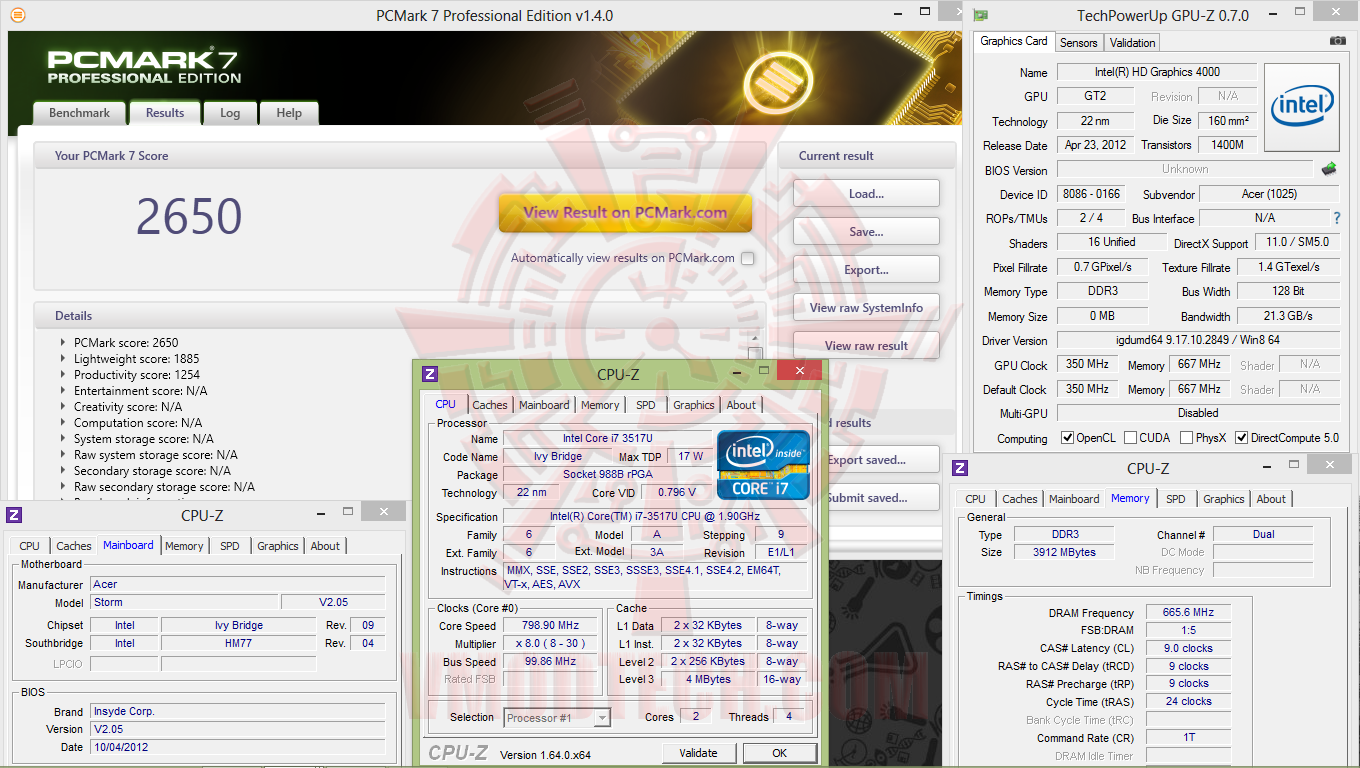
Task: Click the Bus Interface question mark icon
Action: [1337, 218]
